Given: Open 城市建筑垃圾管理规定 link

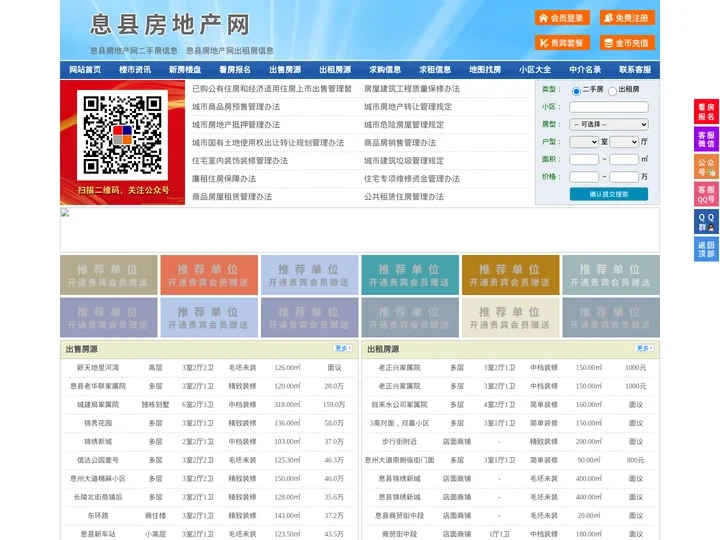Looking at the screenshot, I should 404,161.
